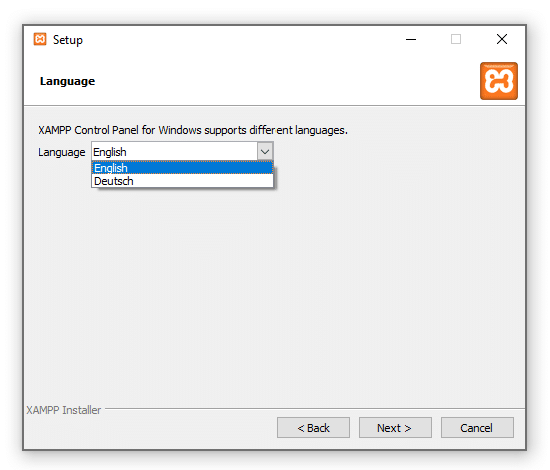
Task: Select English from the language list
Action: [182, 168]
